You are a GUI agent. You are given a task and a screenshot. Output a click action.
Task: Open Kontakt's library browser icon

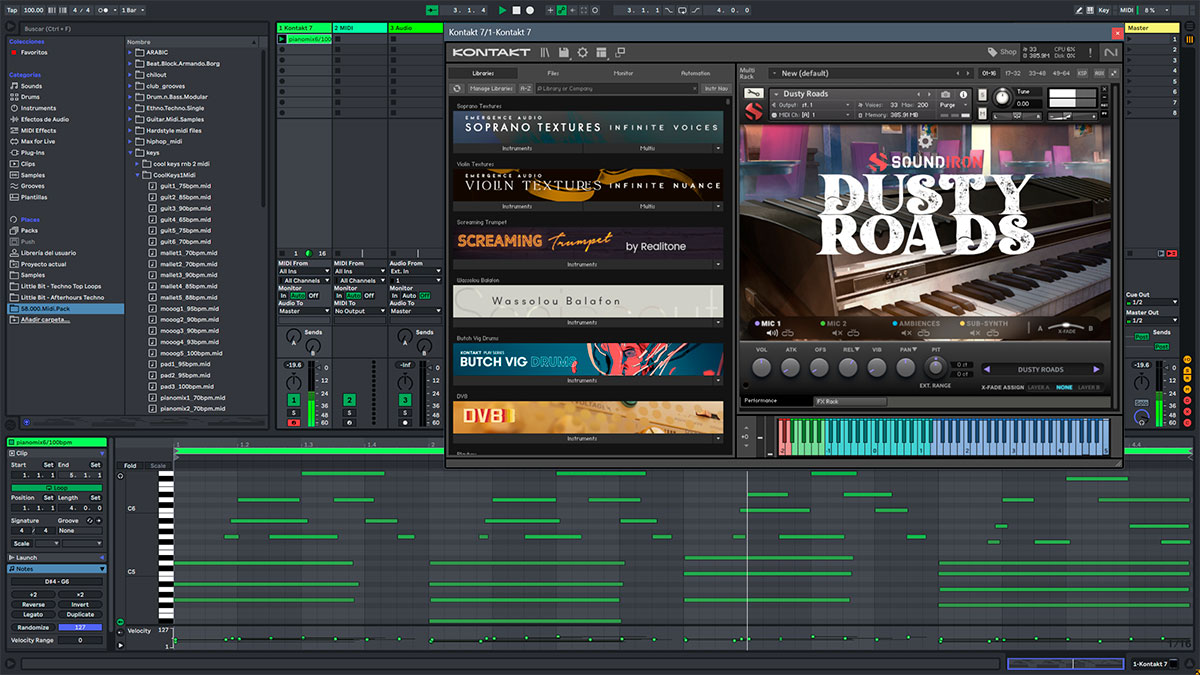545,52
